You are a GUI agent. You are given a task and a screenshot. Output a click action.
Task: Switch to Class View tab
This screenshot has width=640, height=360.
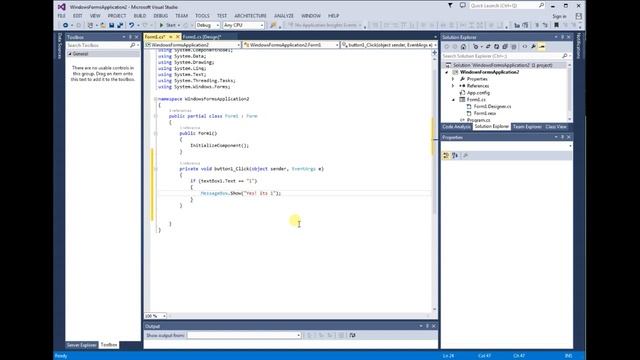[556, 127]
